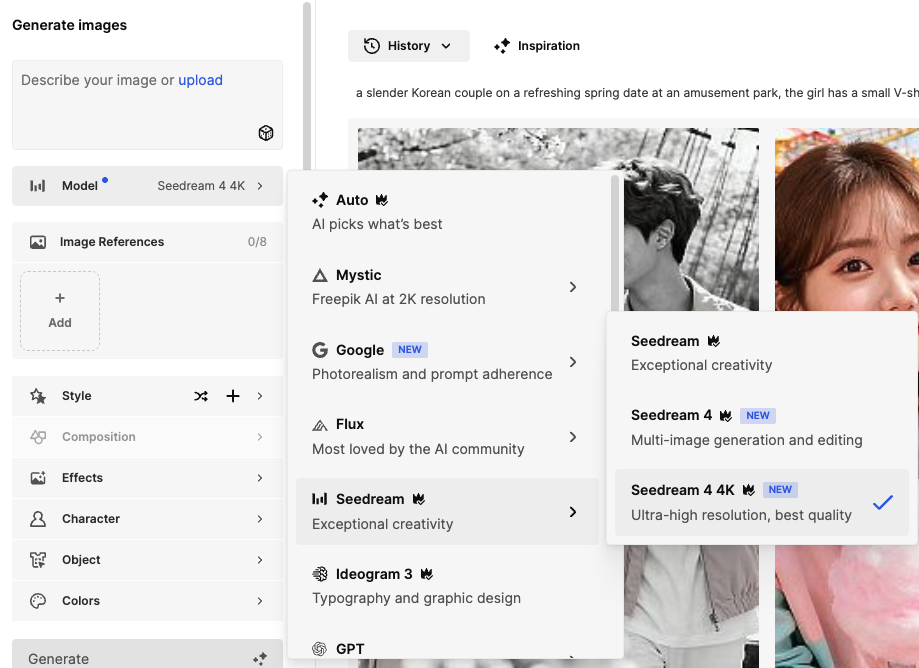Click the 0/8 reference counter
919x668 pixels.
[257, 242]
